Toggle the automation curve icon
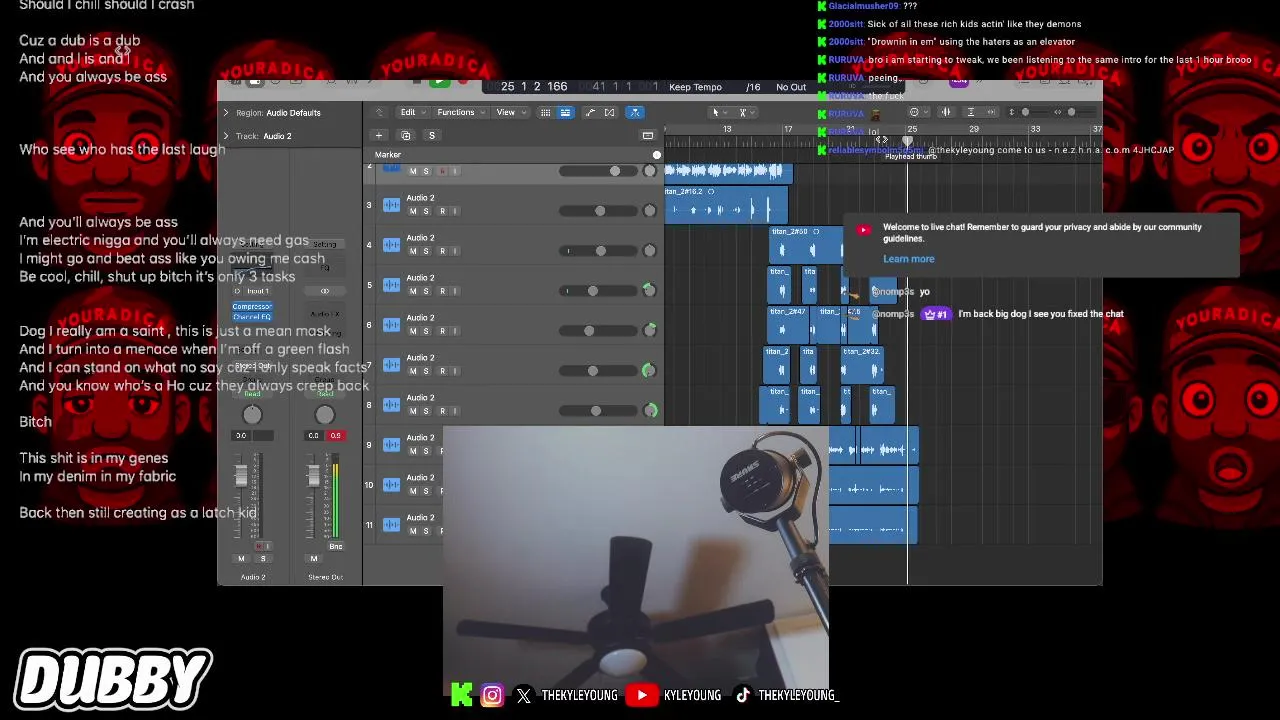This screenshot has height=720, width=1280. [x=590, y=112]
